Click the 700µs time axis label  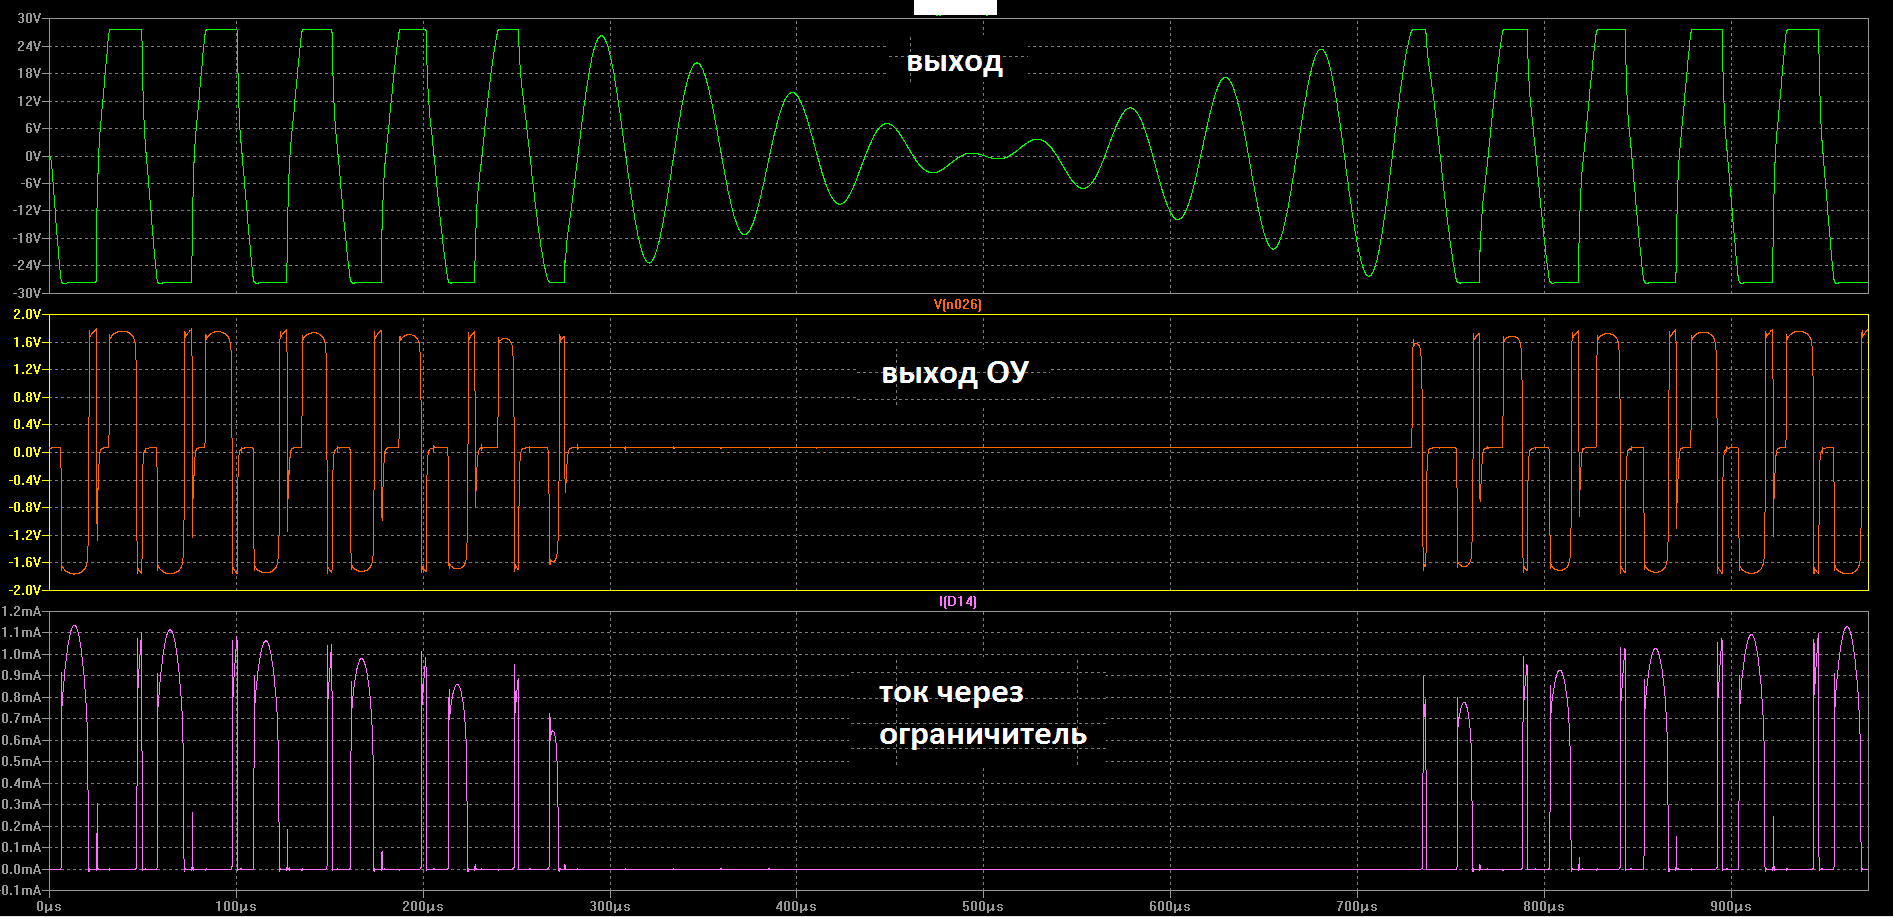coord(1357,906)
